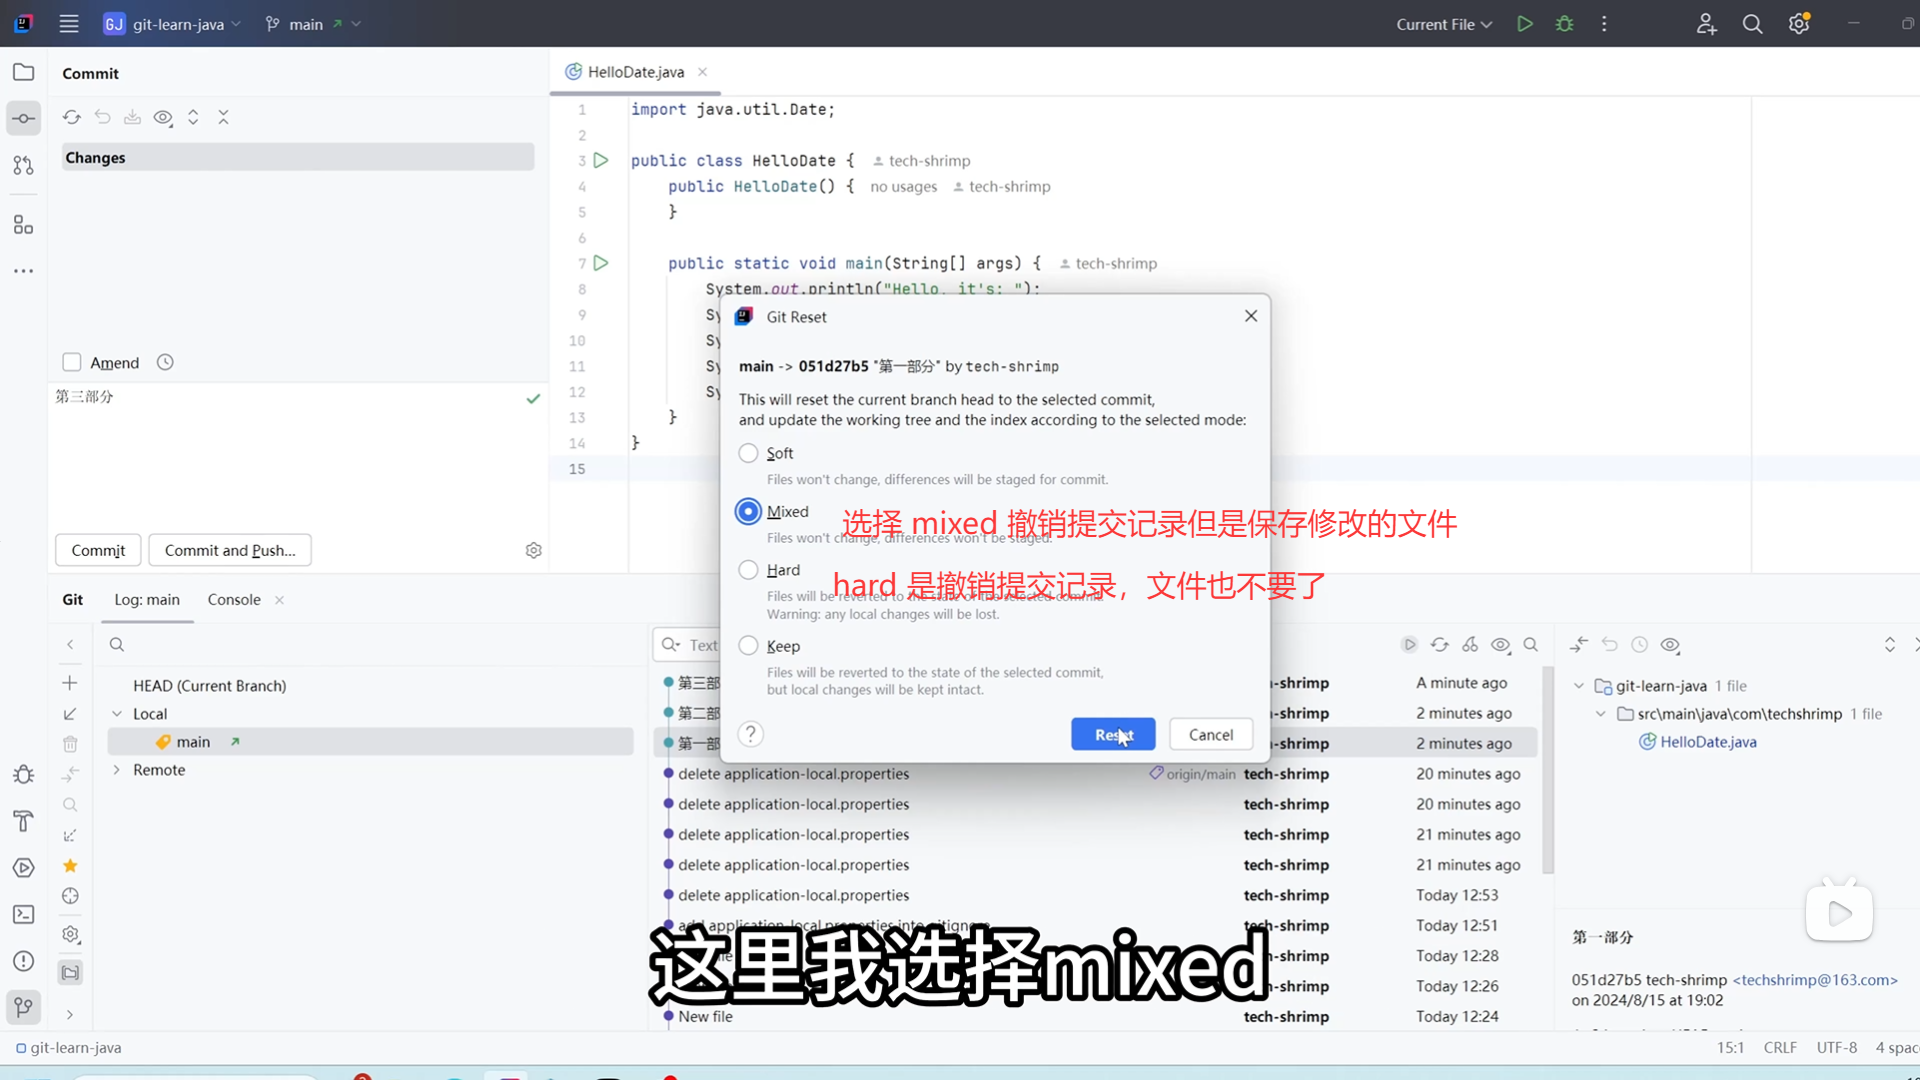The height and width of the screenshot is (1080, 1920).
Task: Click the Reset button in dialog
Action: 1112,734
